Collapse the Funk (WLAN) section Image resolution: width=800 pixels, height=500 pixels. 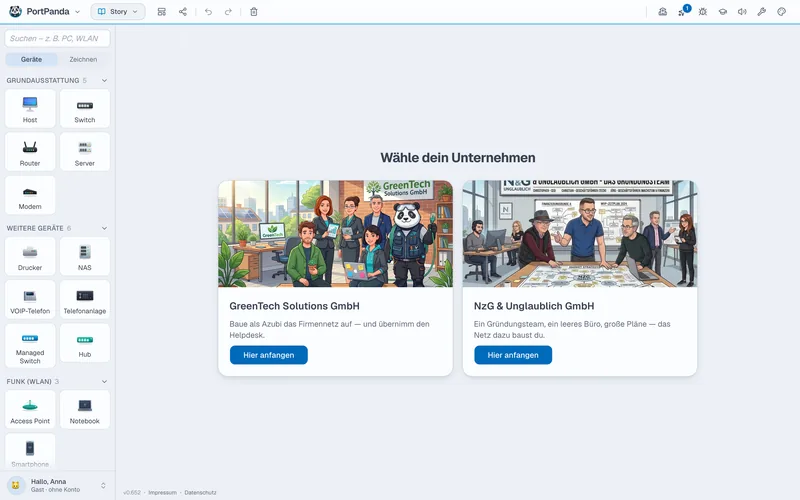coord(104,382)
